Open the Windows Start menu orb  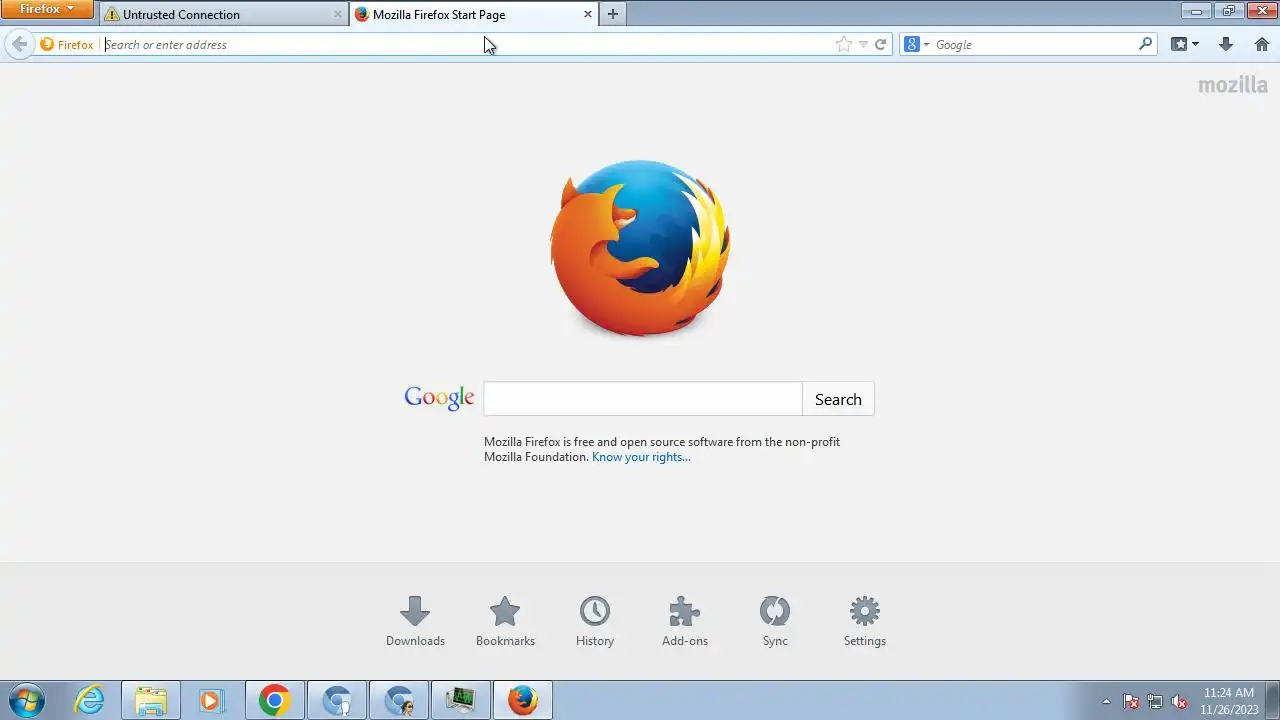[27, 700]
